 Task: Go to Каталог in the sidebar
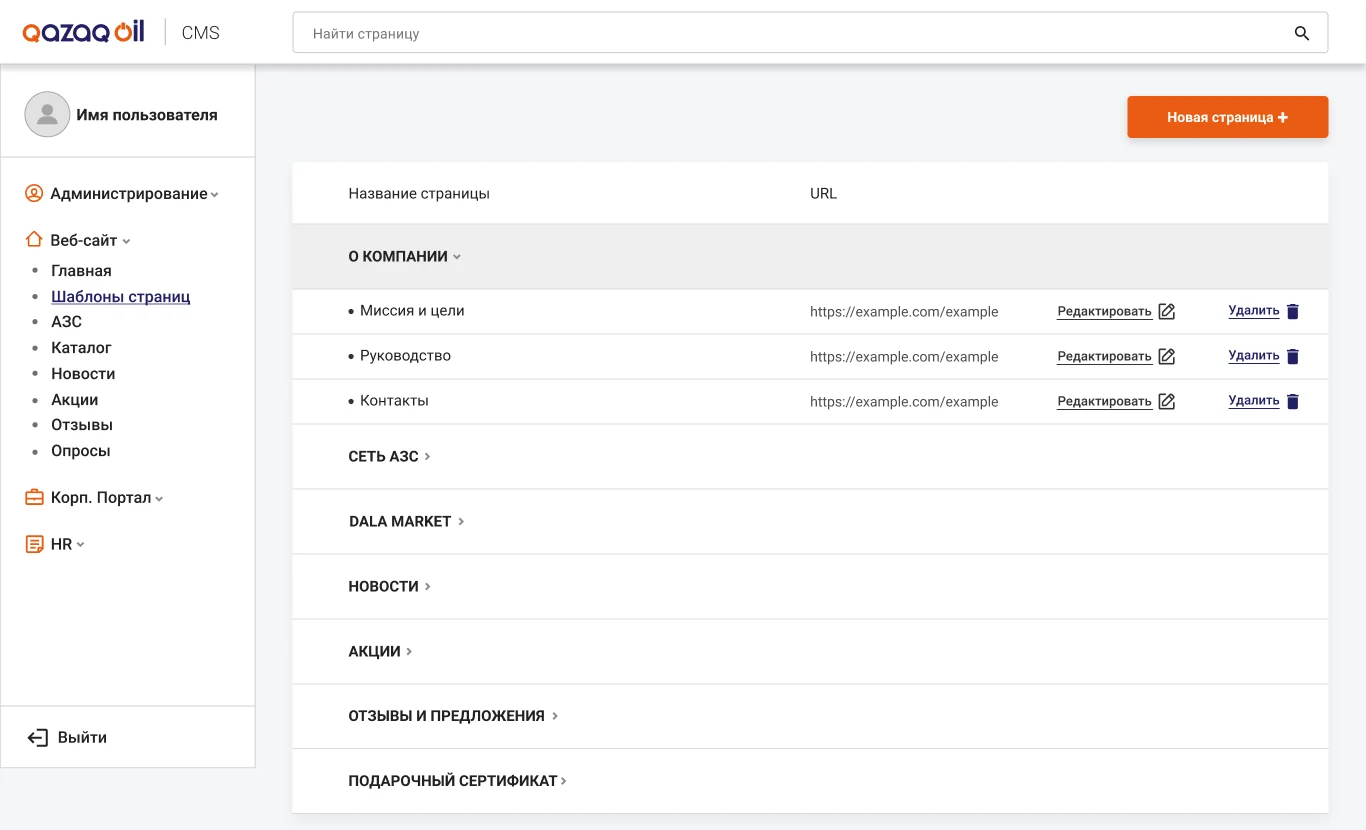point(81,348)
